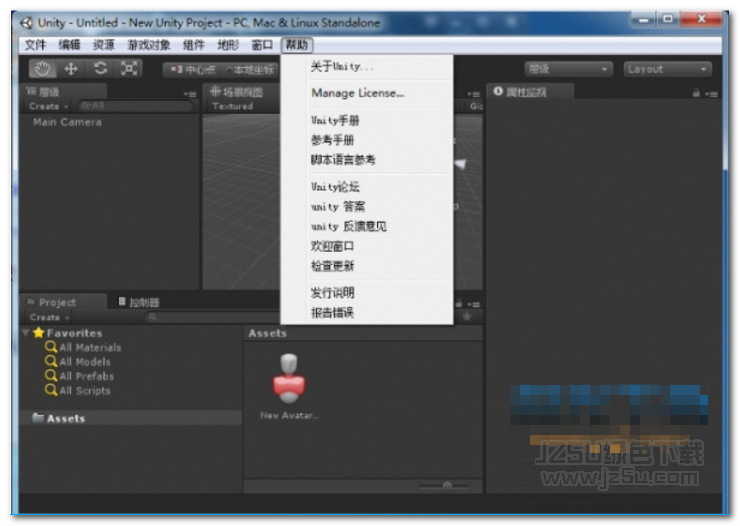The height and width of the screenshot is (526, 740).
Task: Select the Assets folder in tree
Action: [131, 418]
